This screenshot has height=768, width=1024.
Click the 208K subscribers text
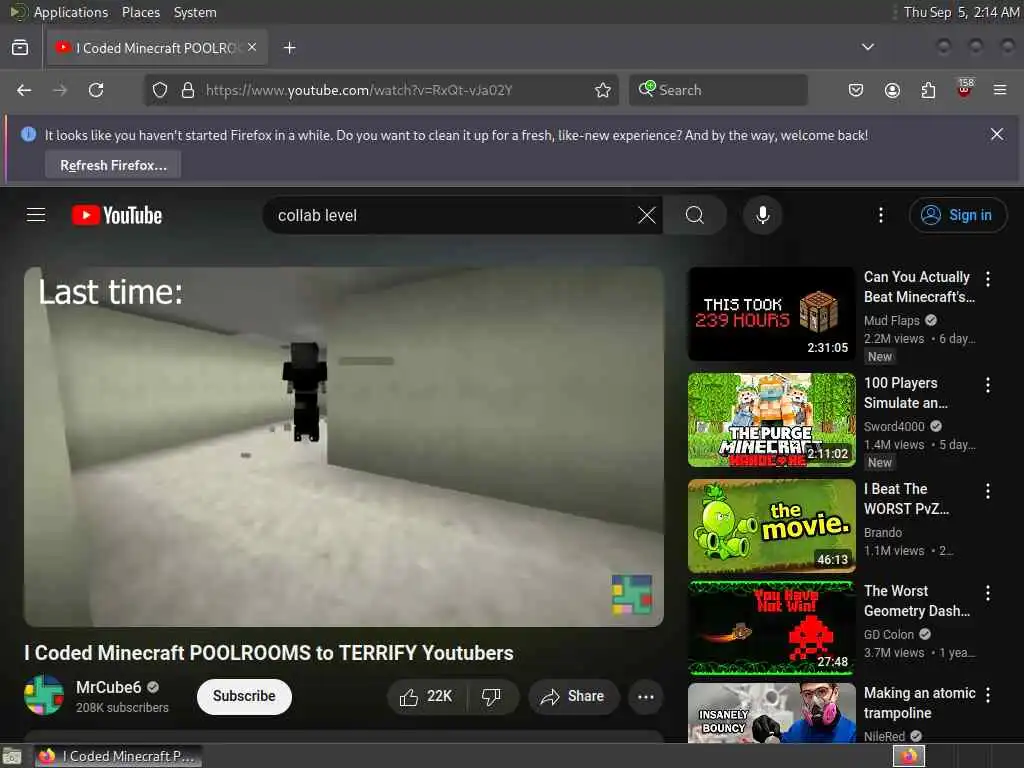coord(122,707)
